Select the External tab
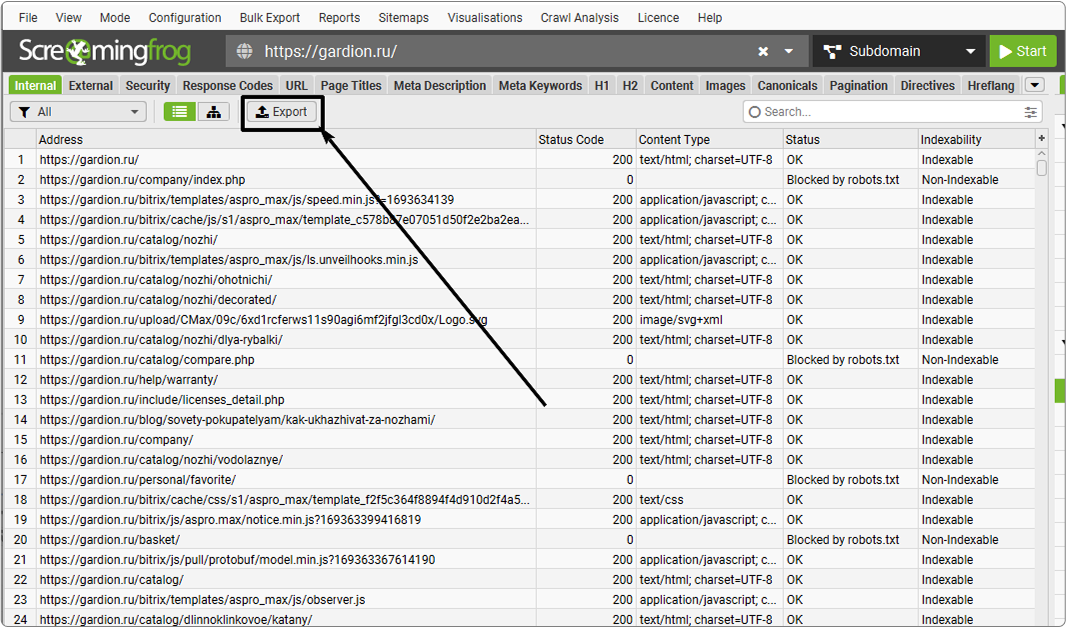 90,86
